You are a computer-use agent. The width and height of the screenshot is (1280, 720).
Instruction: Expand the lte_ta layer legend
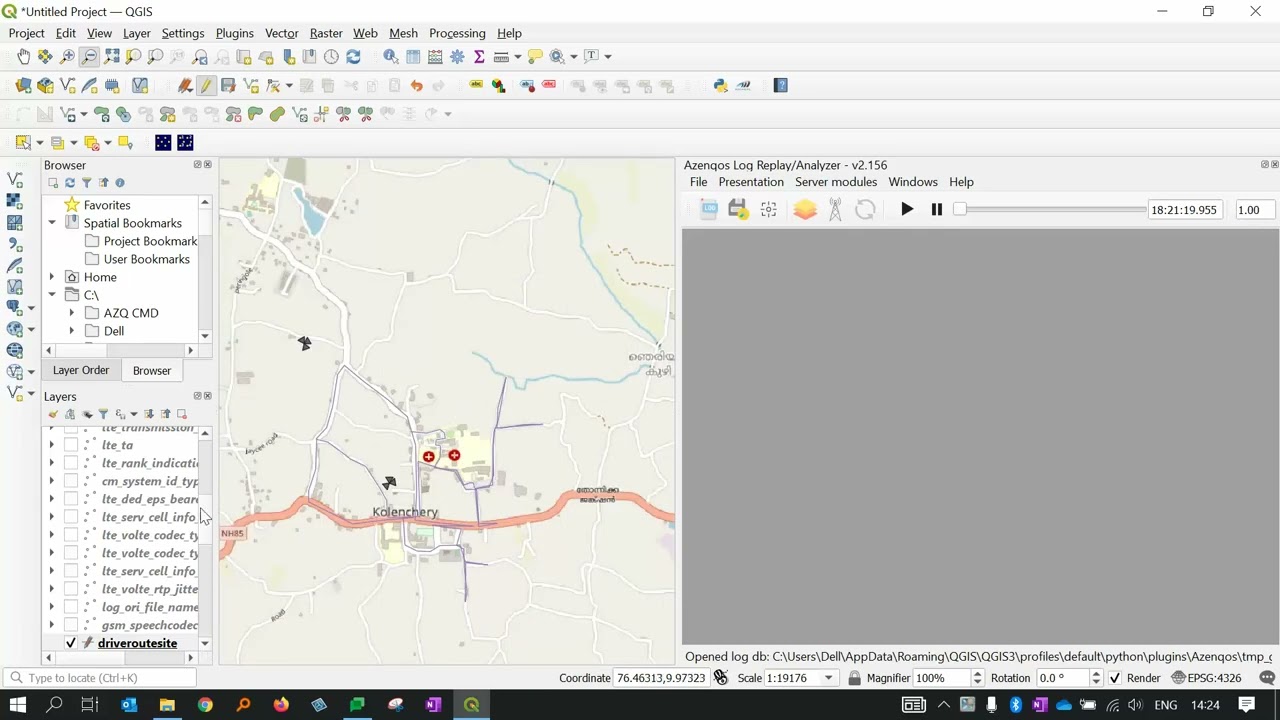pyautogui.click(x=52, y=445)
